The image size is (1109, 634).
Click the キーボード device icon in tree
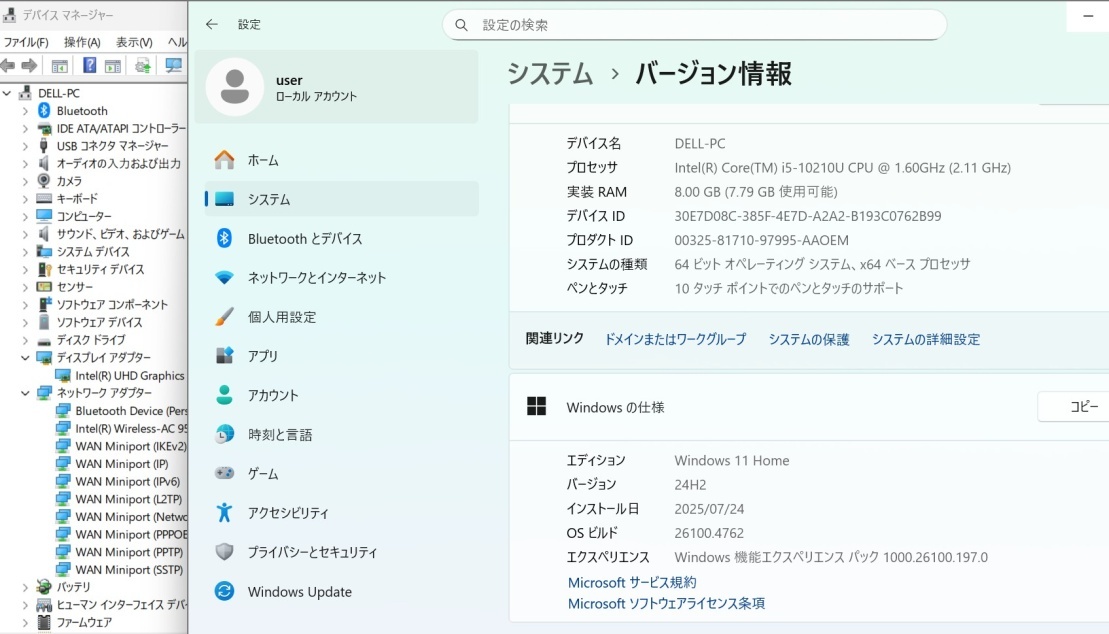(x=44, y=199)
